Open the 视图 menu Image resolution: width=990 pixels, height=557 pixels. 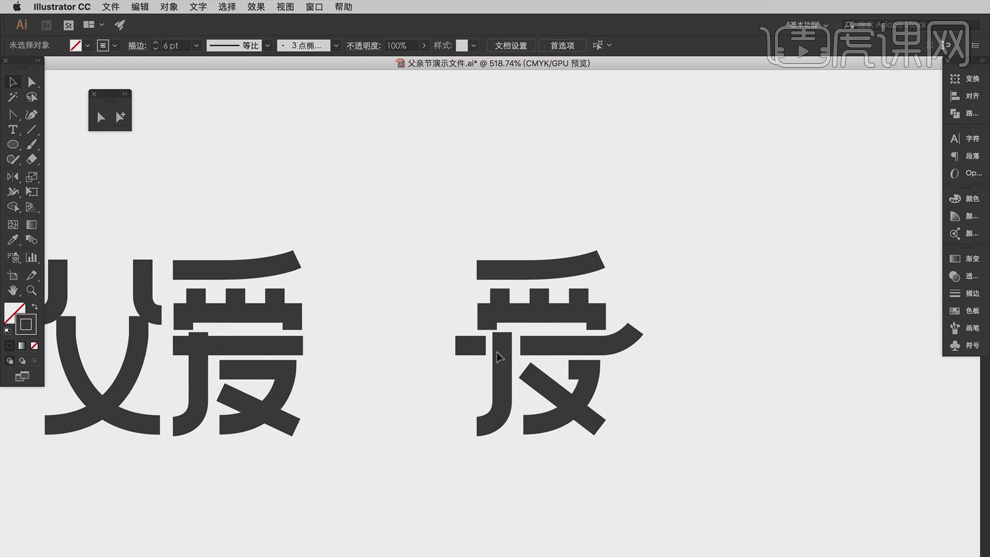coord(285,7)
